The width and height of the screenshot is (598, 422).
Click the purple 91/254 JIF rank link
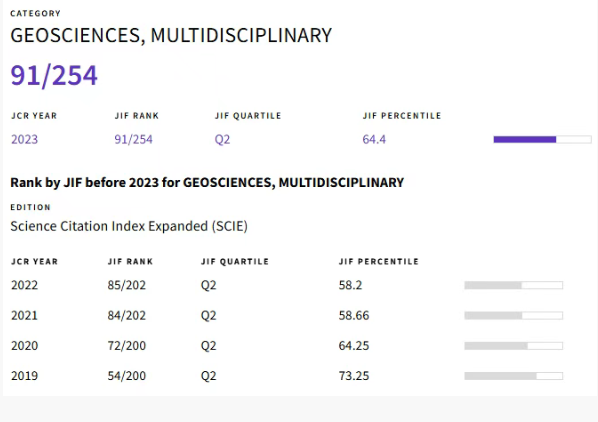[x=133, y=140]
